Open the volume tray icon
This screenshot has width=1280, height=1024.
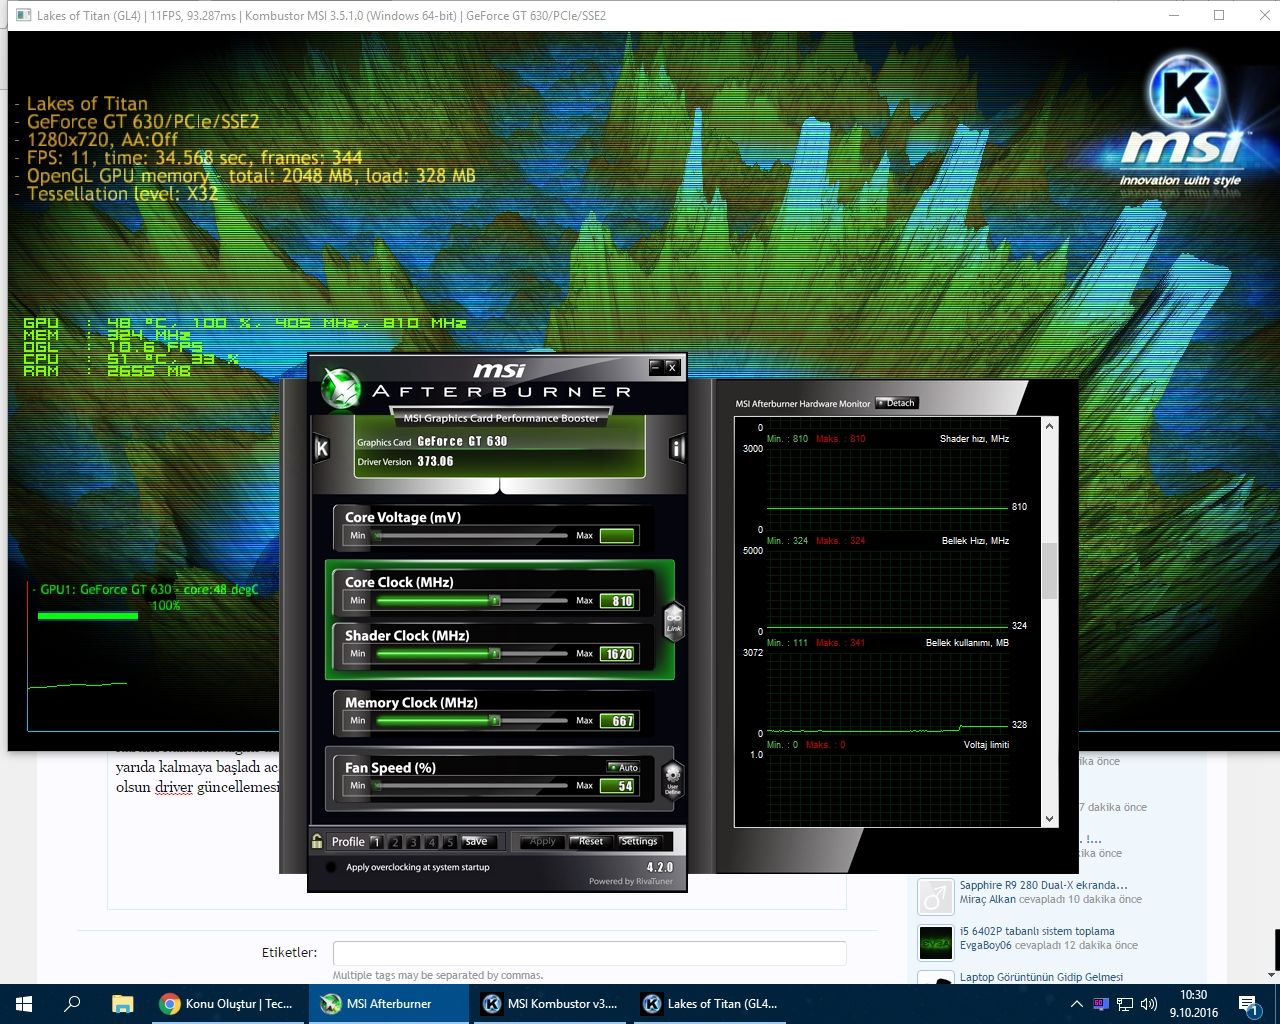tap(1149, 1004)
